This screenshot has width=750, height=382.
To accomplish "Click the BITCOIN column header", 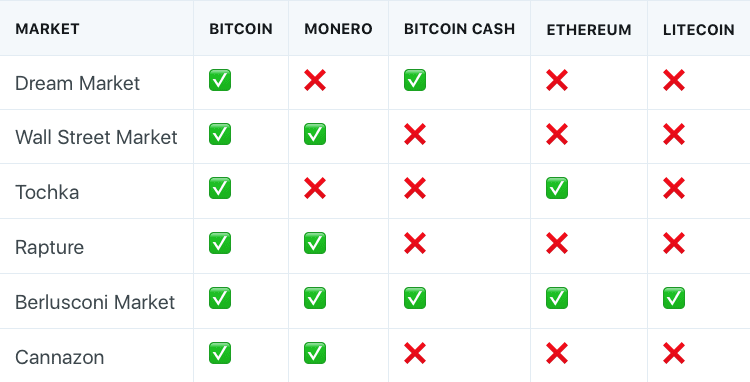I will click(241, 29).
